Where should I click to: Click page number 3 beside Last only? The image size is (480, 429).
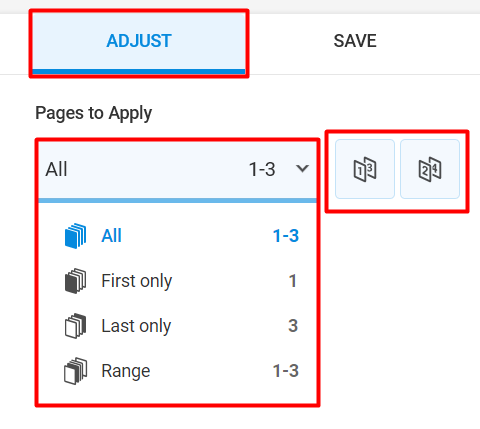[x=293, y=326]
